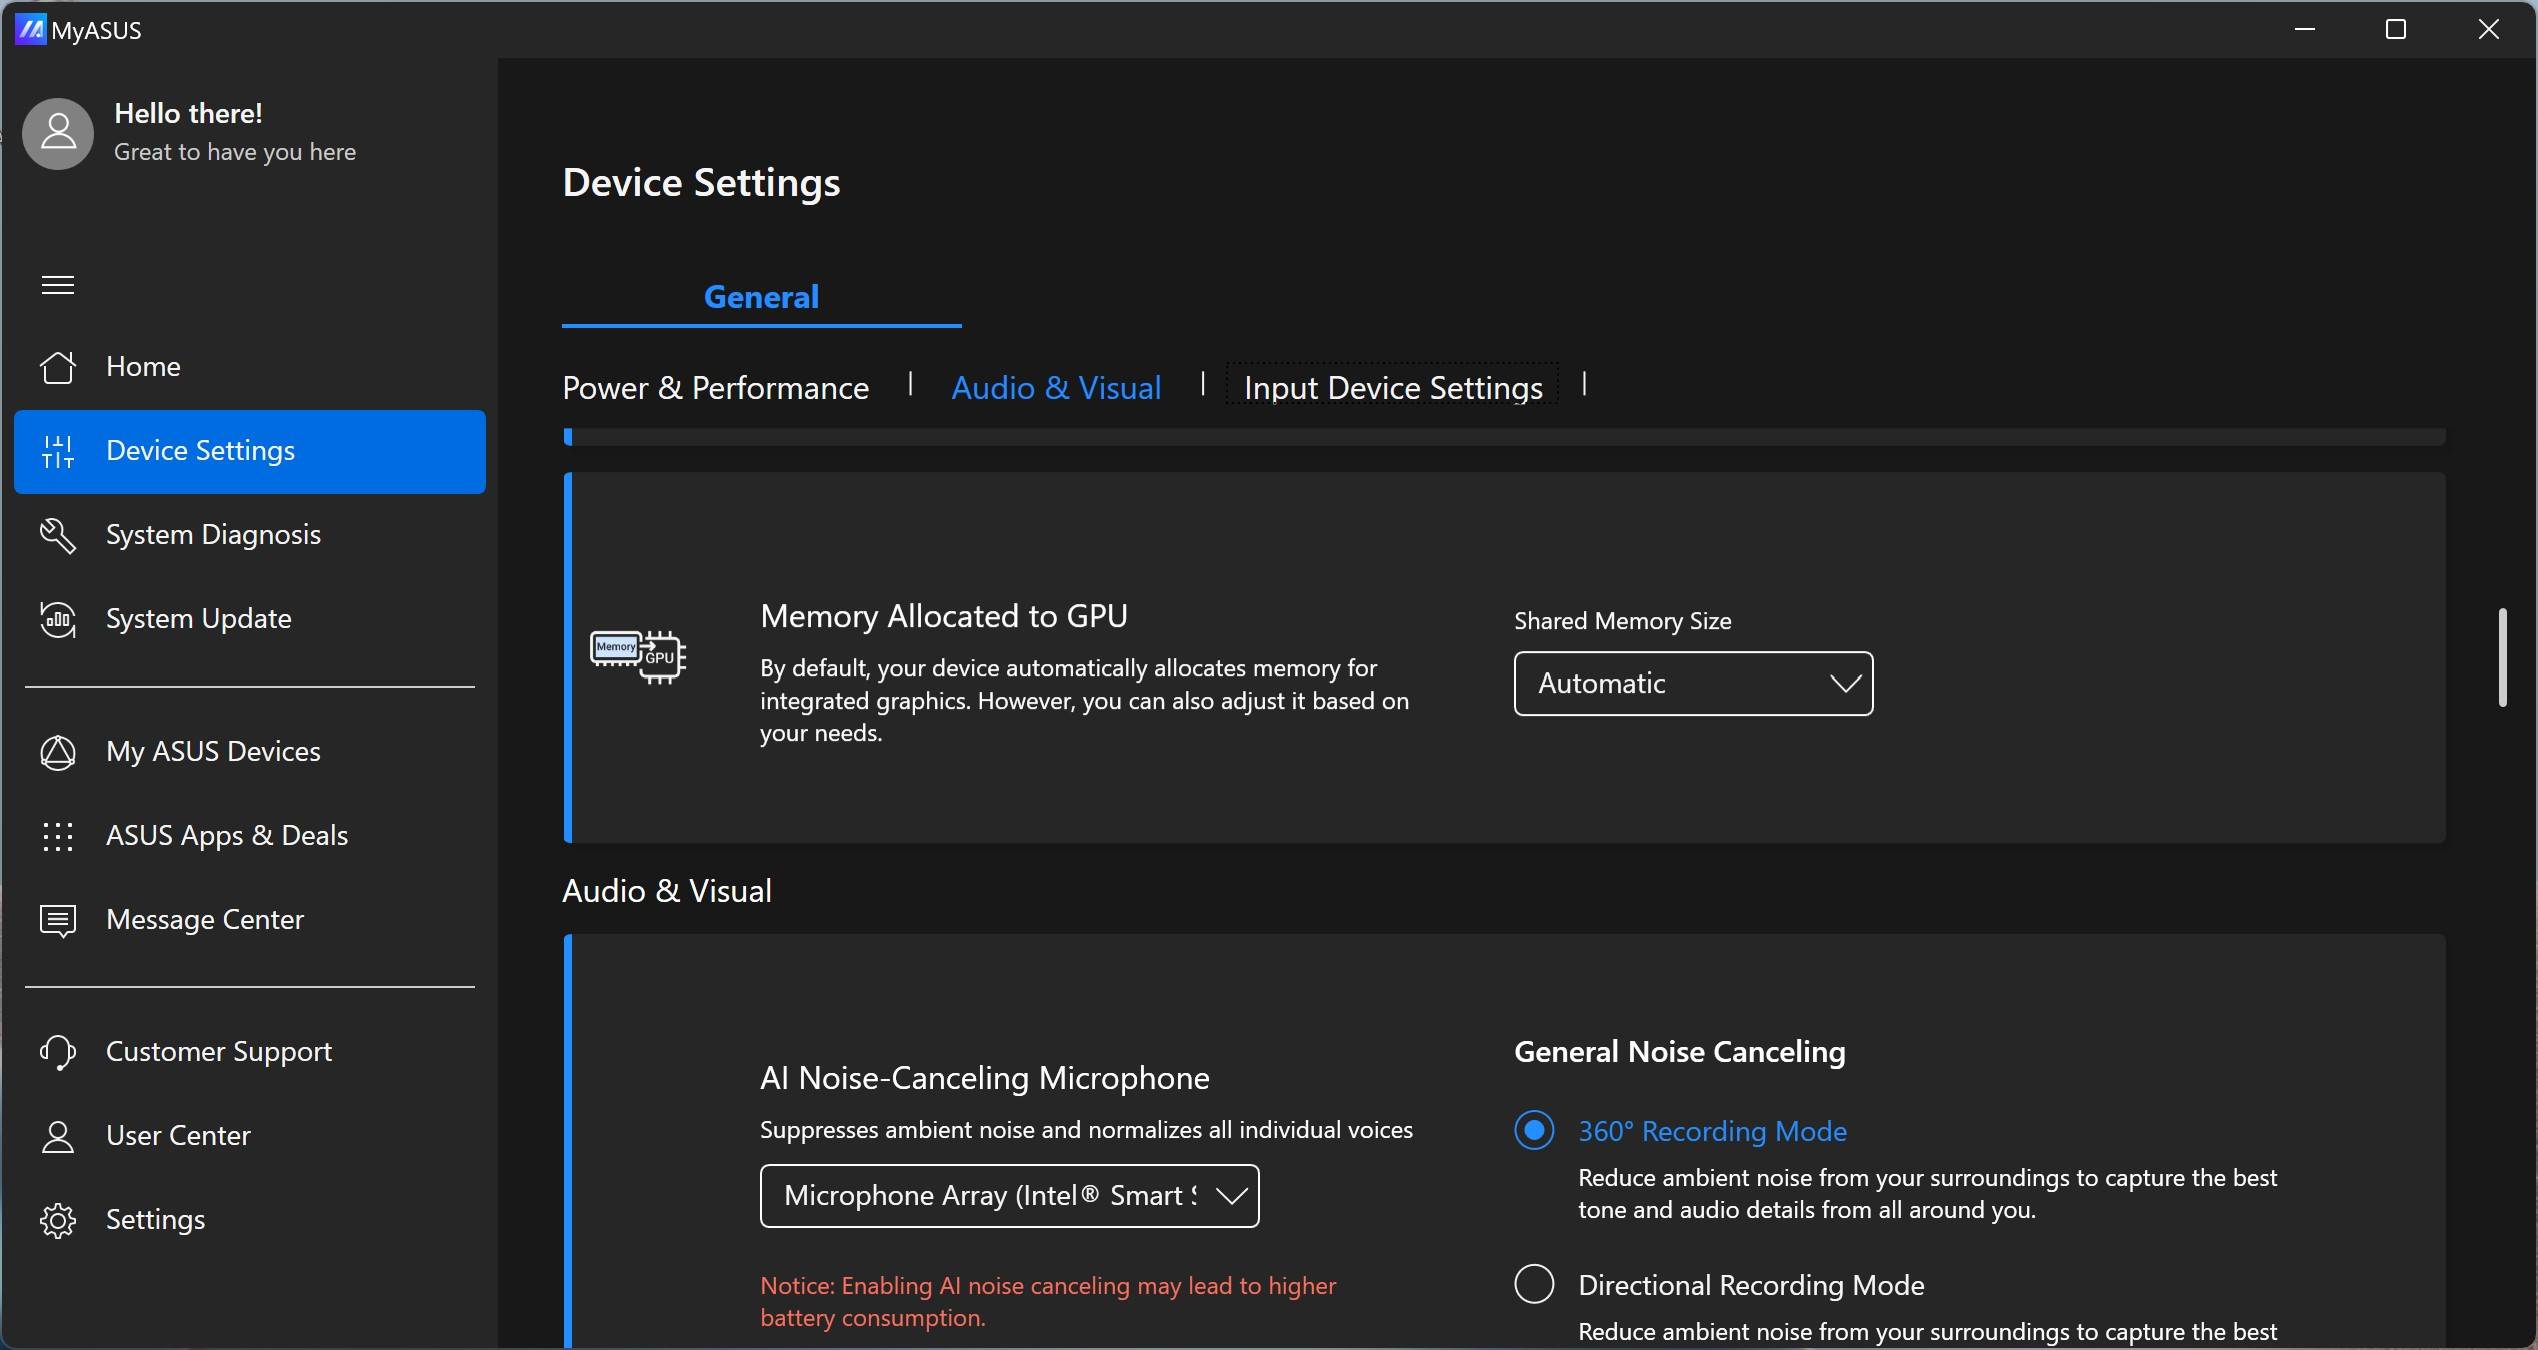
Task: Go to Input Device Settings section
Action: tap(1392, 388)
